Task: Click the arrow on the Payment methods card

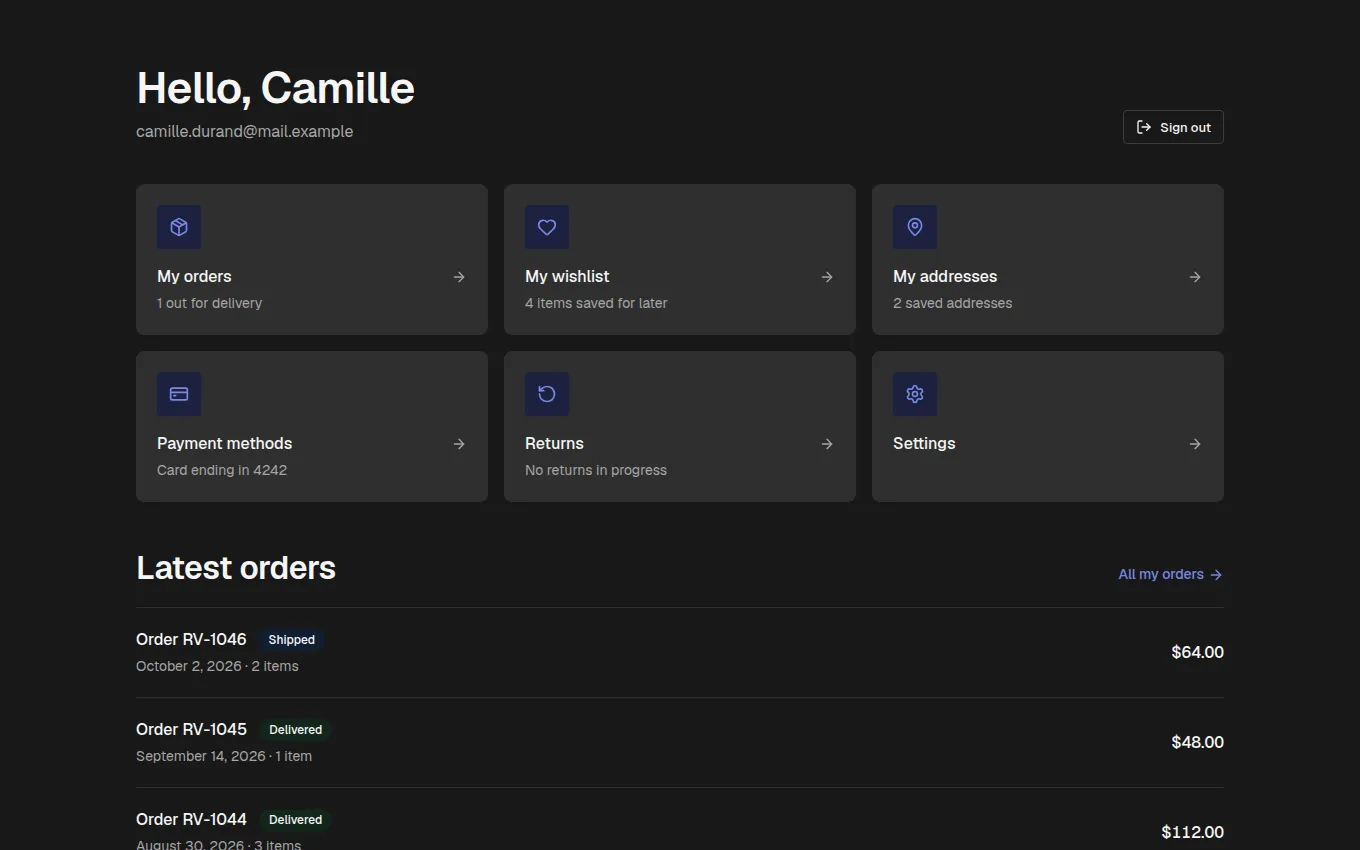Action: [459, 444]
